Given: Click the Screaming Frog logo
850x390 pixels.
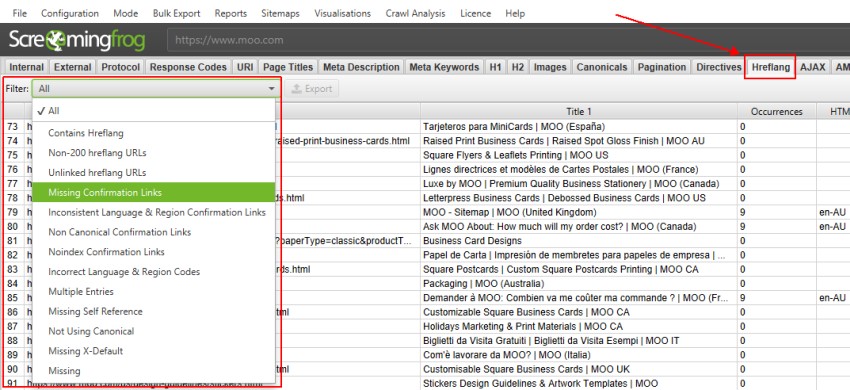Looking at the screenshot, I should pyautogui.click(x=77, y=40).
